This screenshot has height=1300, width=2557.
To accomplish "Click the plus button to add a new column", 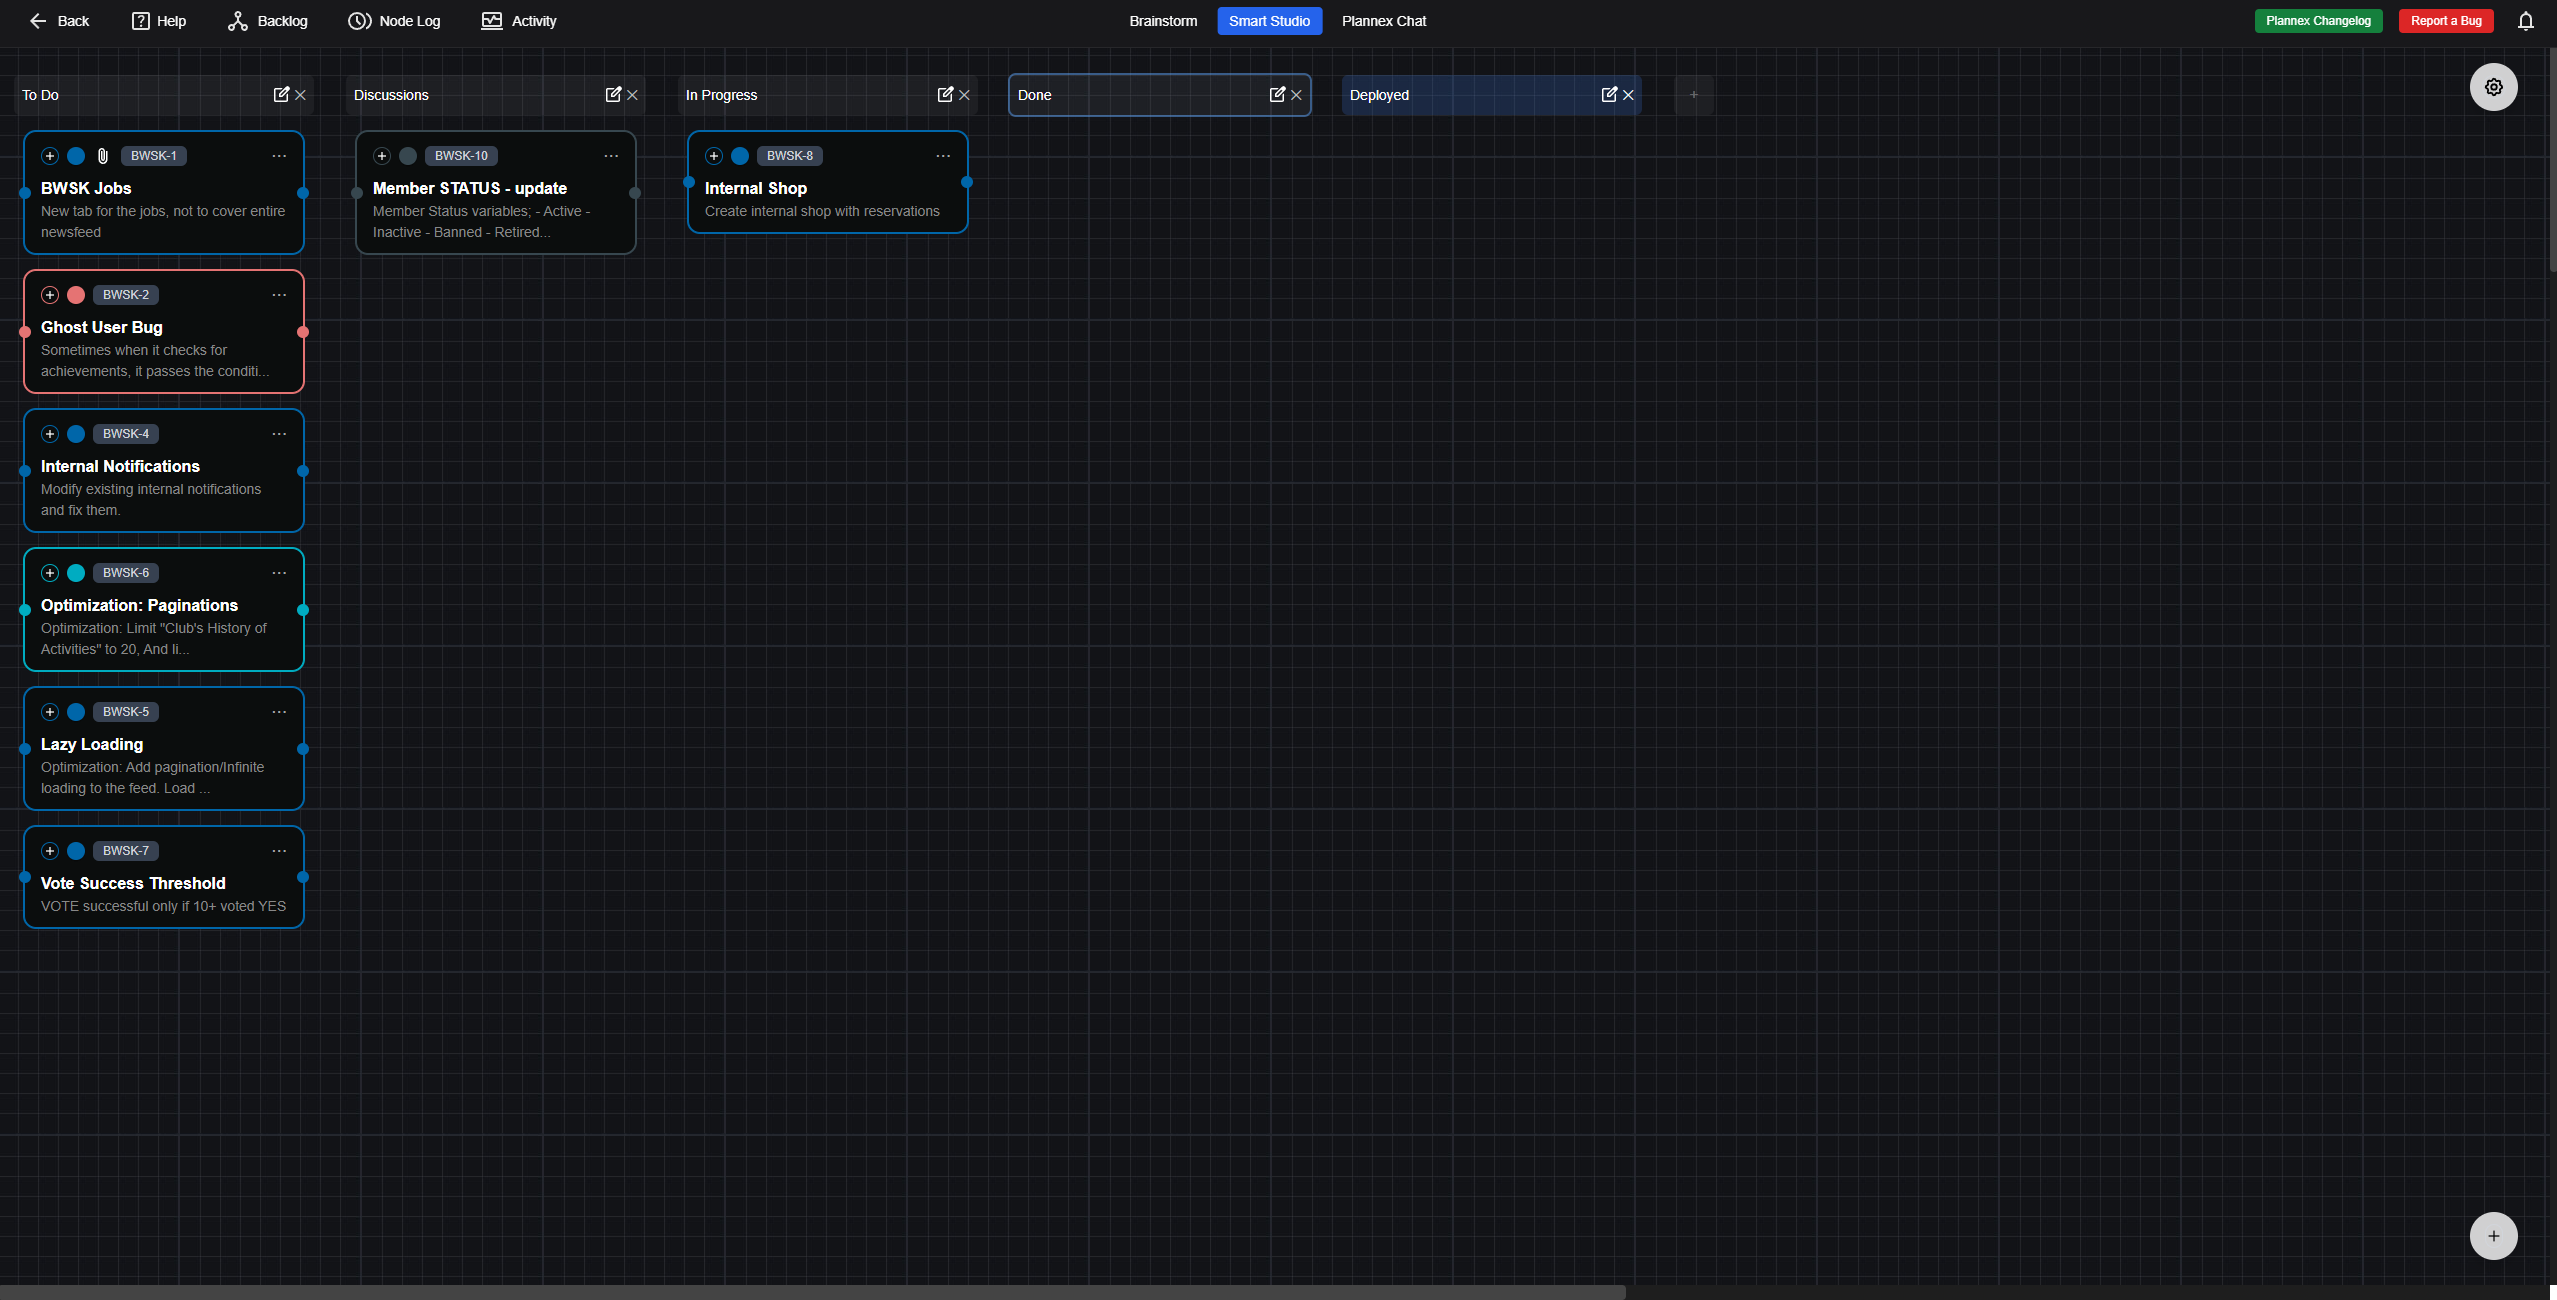I will tap(1694, 94).
